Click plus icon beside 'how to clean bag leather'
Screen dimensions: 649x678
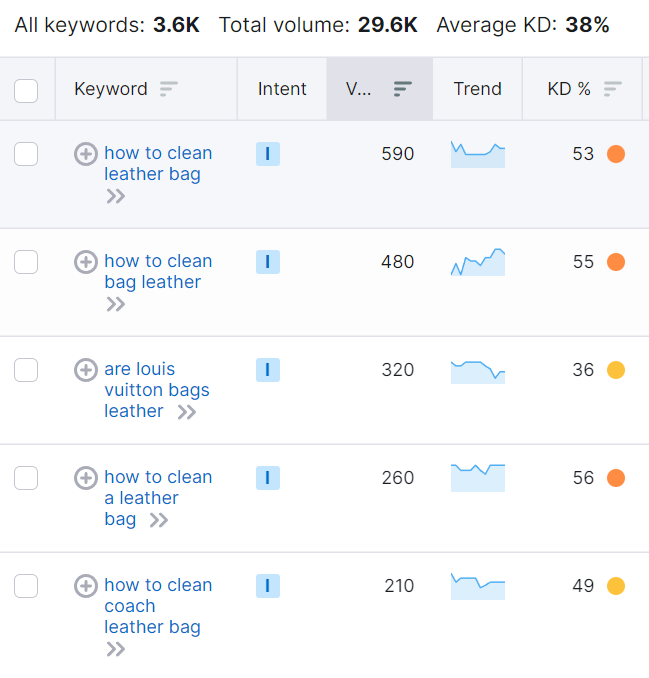tap(86, 262)
